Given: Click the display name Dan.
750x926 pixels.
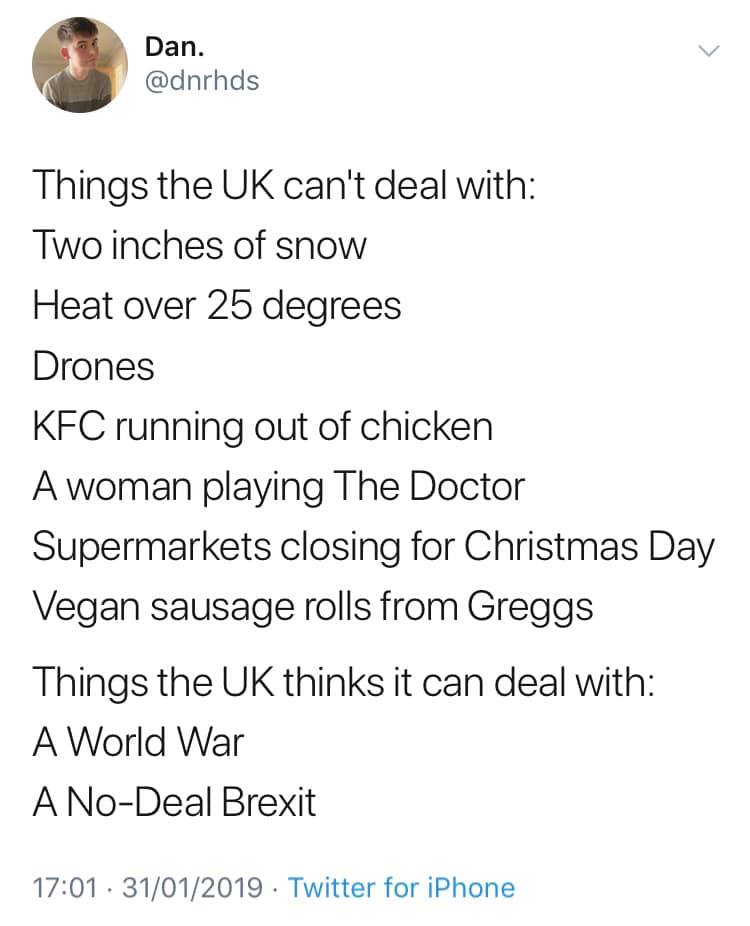Looking at the screenshot, I should pos(175,47).
